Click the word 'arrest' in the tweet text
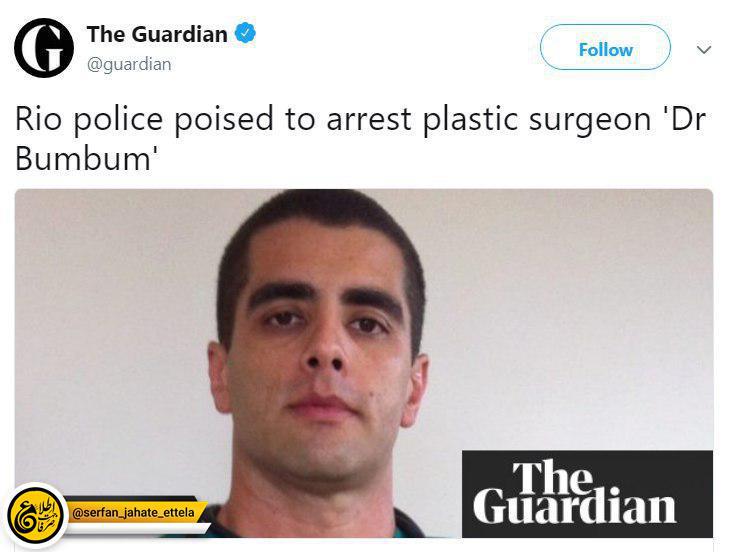The image size is (735, 552). [369, 120]
